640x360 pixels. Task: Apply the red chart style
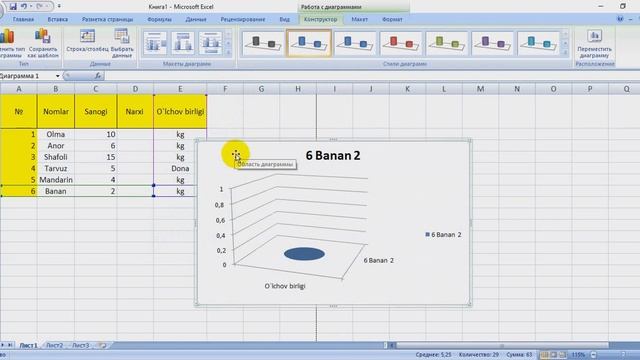(401, 43)
